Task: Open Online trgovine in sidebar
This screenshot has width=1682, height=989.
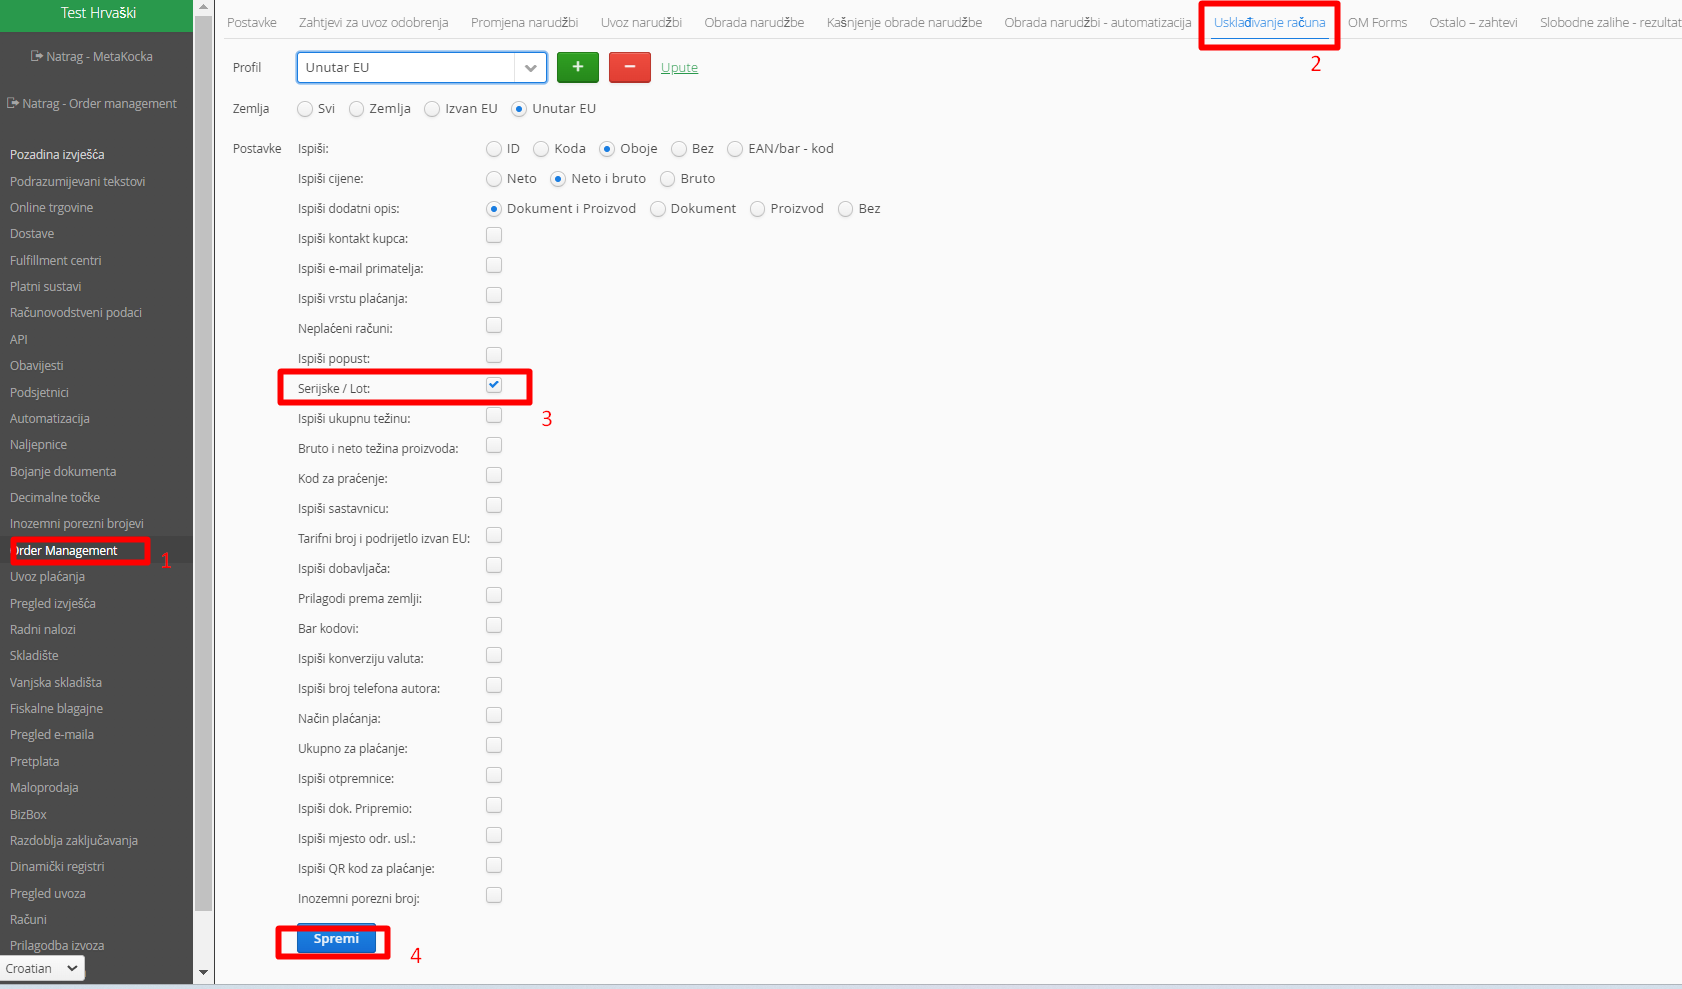Action: tap(51, 208)
